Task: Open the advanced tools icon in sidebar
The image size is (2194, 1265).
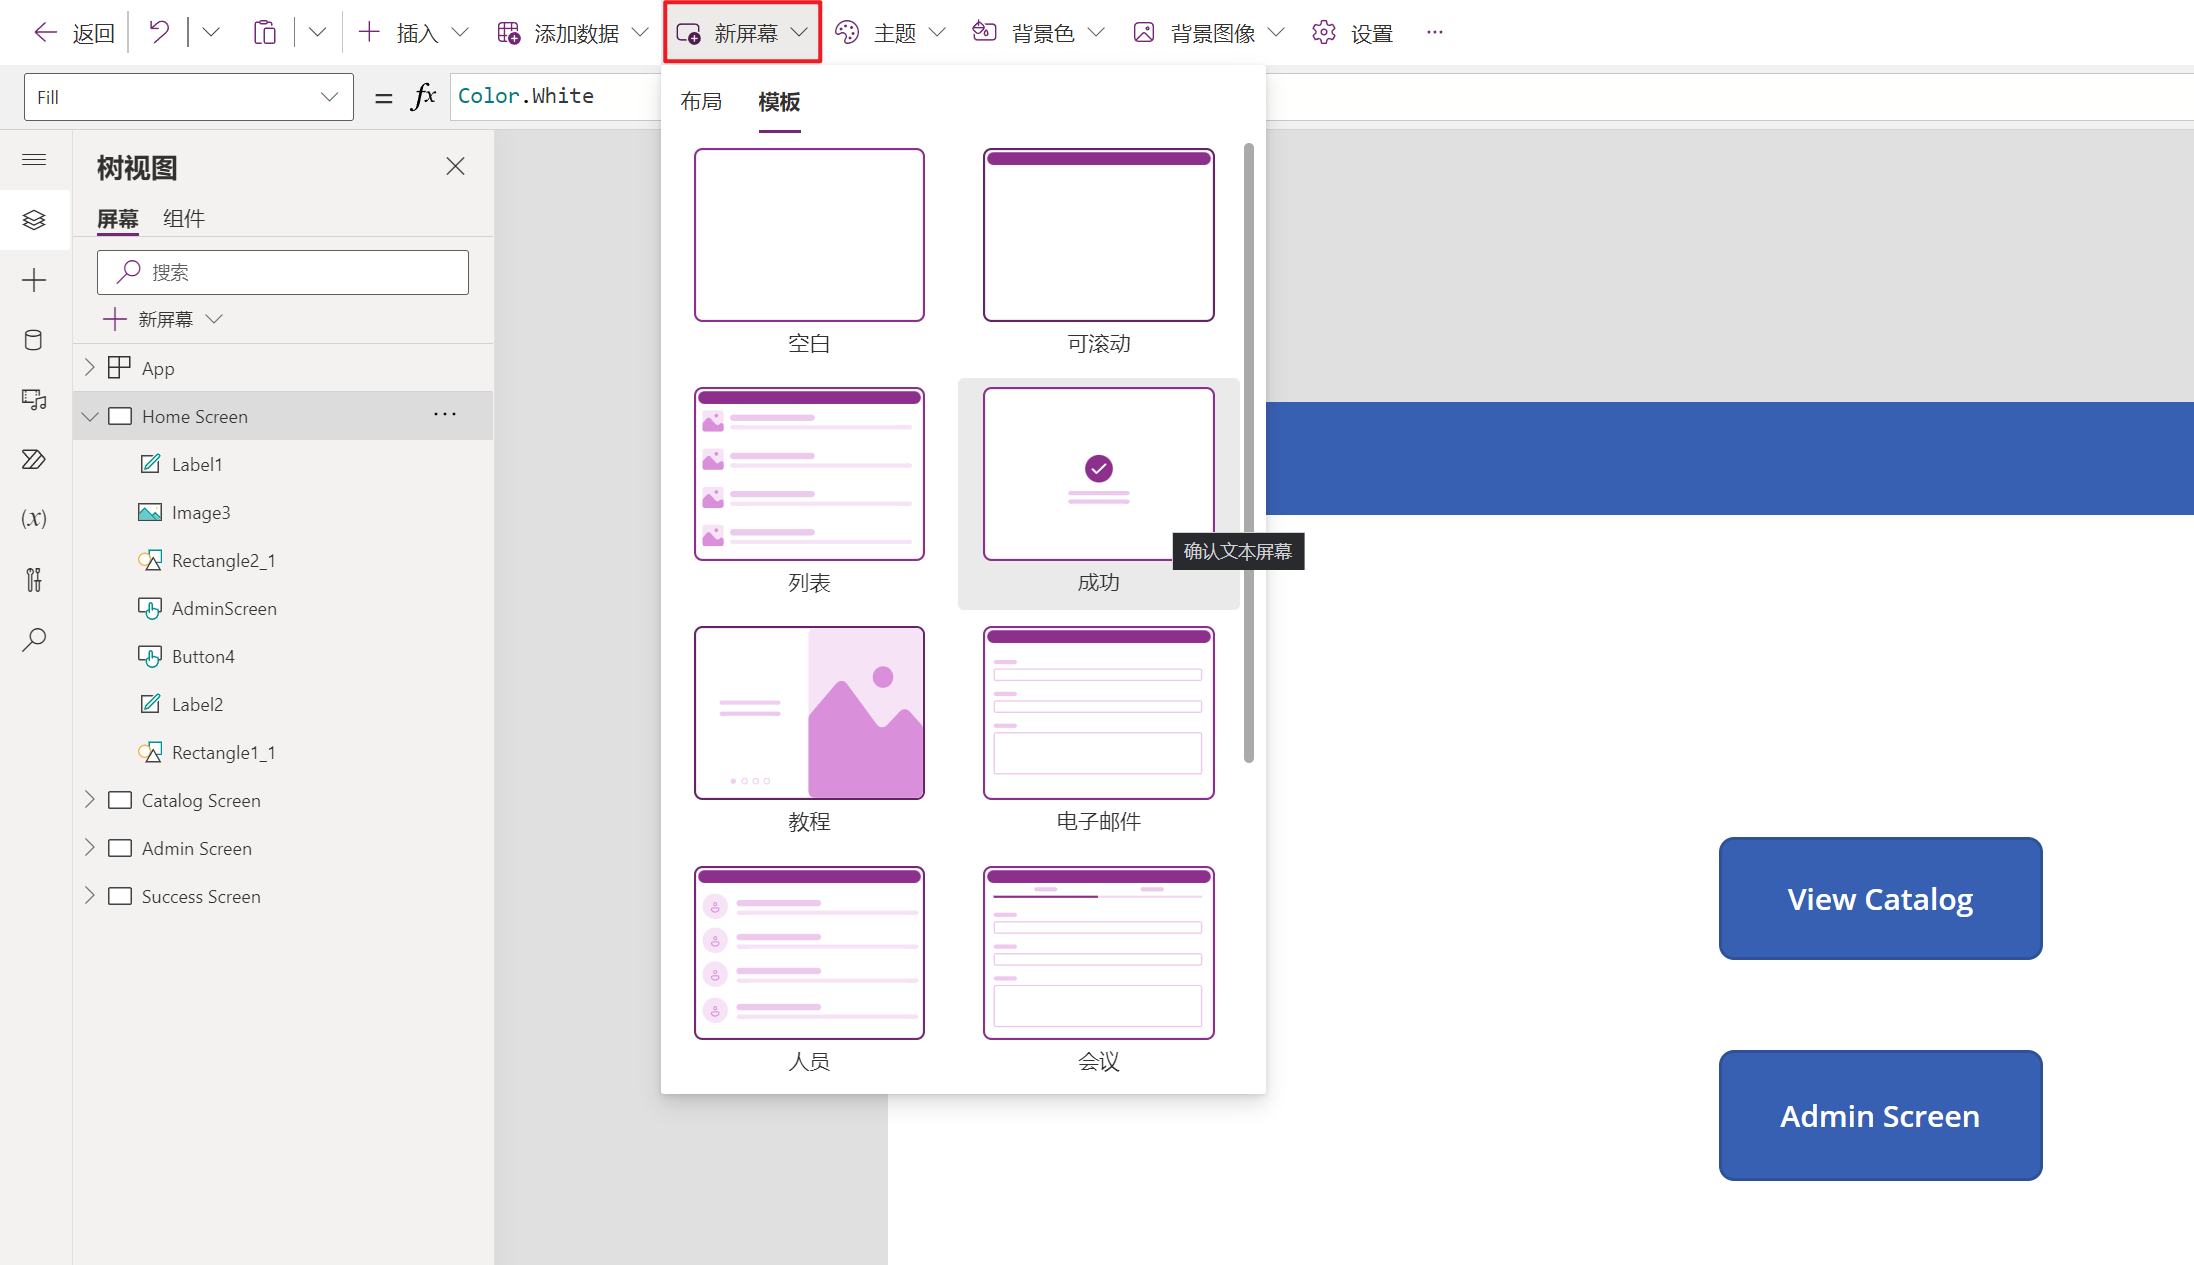Action: (34, 580)
